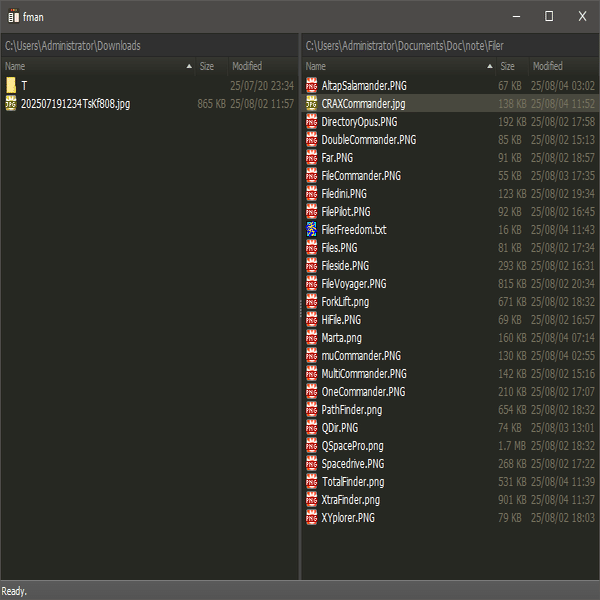600x600 pixels.
Task: Click the PNG icon of FileVoyager.PNG
Action: 311,284
